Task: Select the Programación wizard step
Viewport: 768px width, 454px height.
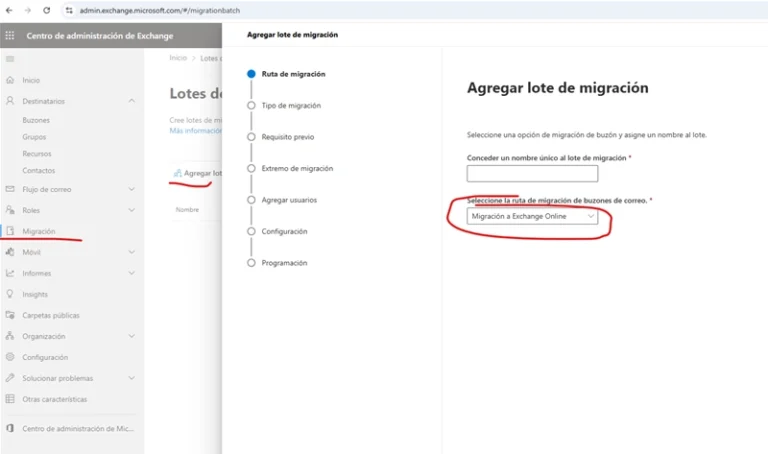Action: (277, 263)
